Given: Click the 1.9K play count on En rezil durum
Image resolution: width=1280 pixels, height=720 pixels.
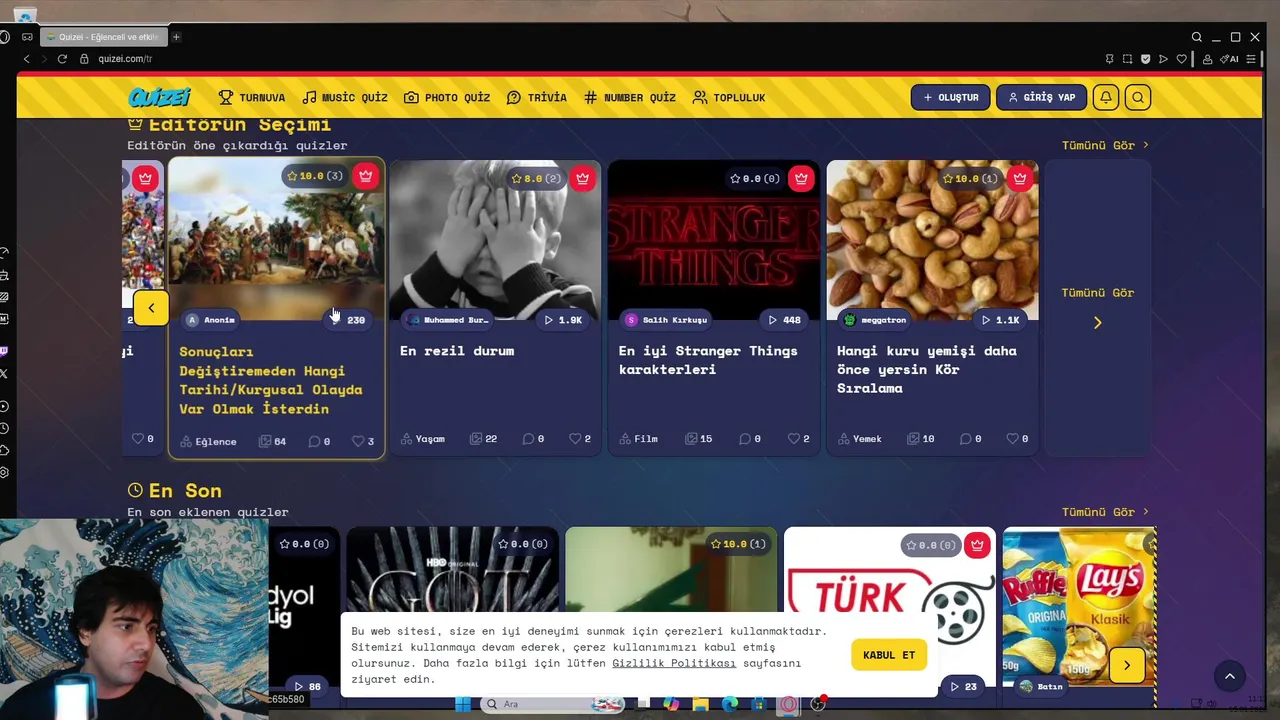Looking at the screenshot, I should click(563, 320).
